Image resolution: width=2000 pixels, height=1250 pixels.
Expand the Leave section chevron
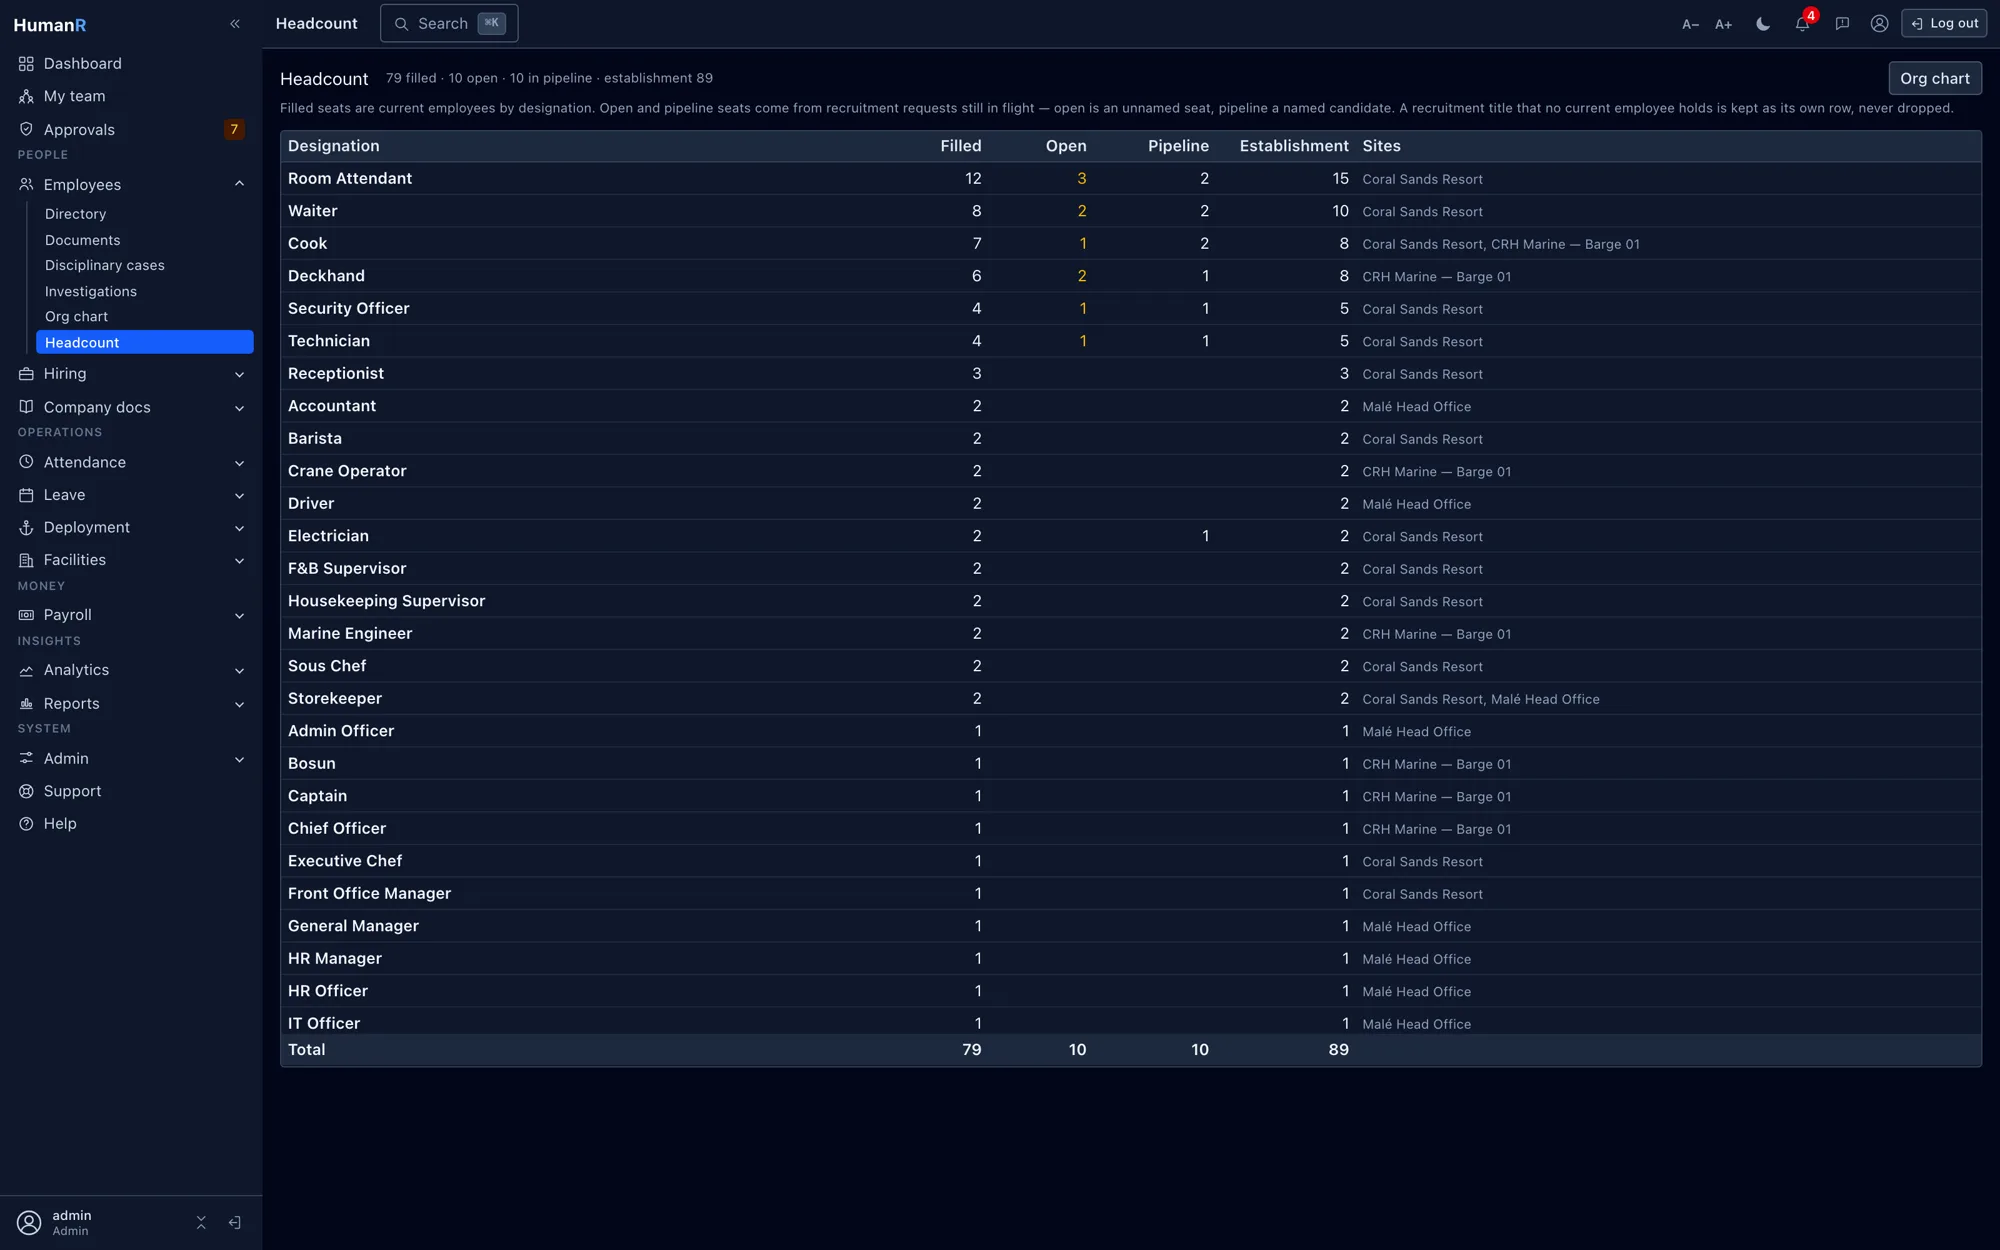[239, 495]
